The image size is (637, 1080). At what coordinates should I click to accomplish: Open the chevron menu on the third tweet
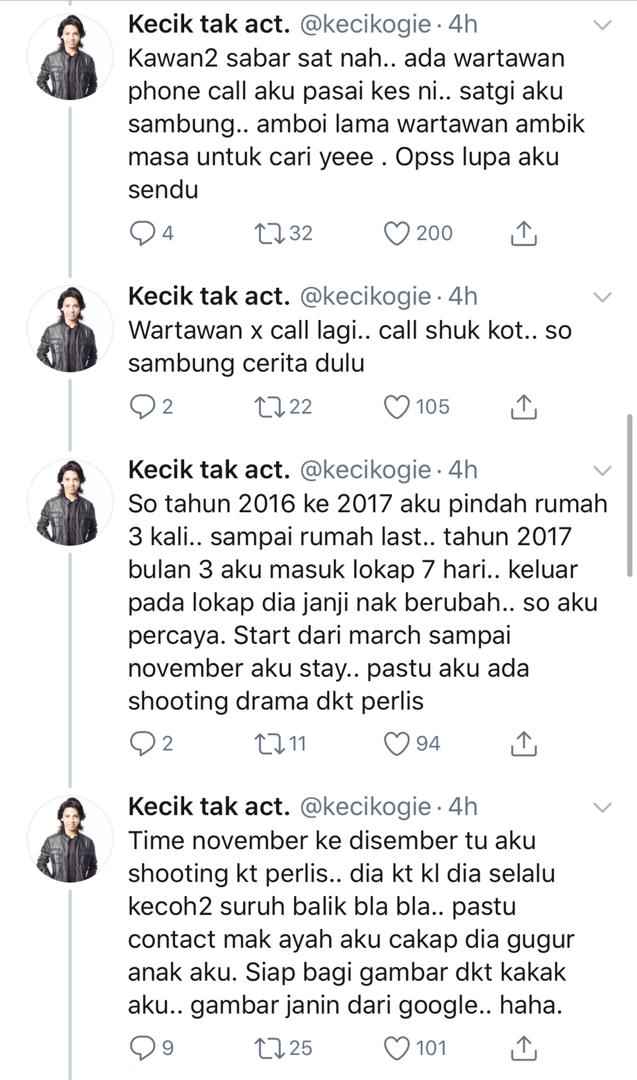[603, 470]
